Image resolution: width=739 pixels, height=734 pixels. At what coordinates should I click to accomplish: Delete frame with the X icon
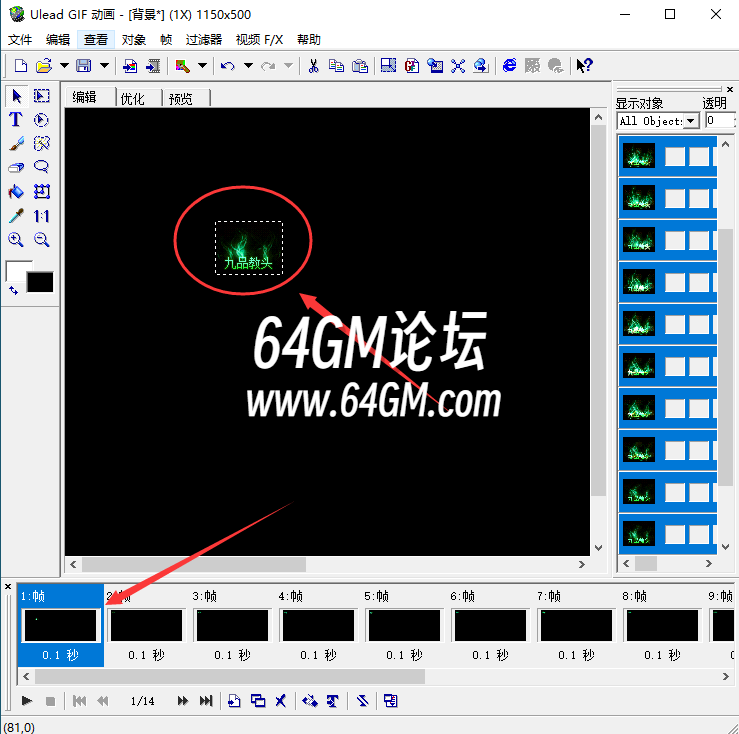point(281,701)
